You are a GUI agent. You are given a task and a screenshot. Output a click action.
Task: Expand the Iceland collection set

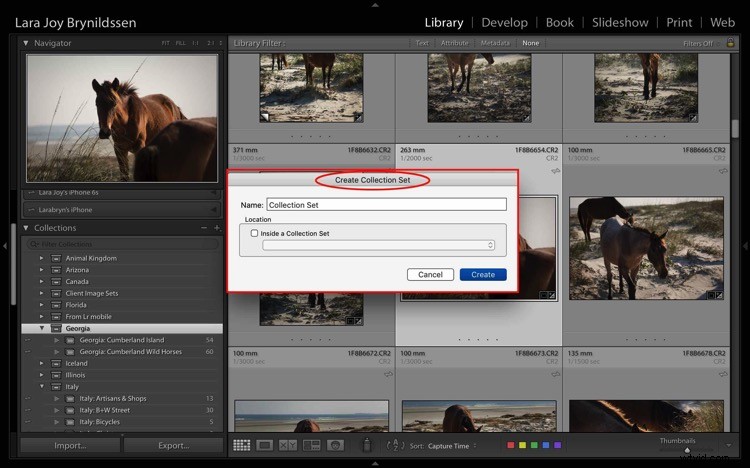coord(41,363)
